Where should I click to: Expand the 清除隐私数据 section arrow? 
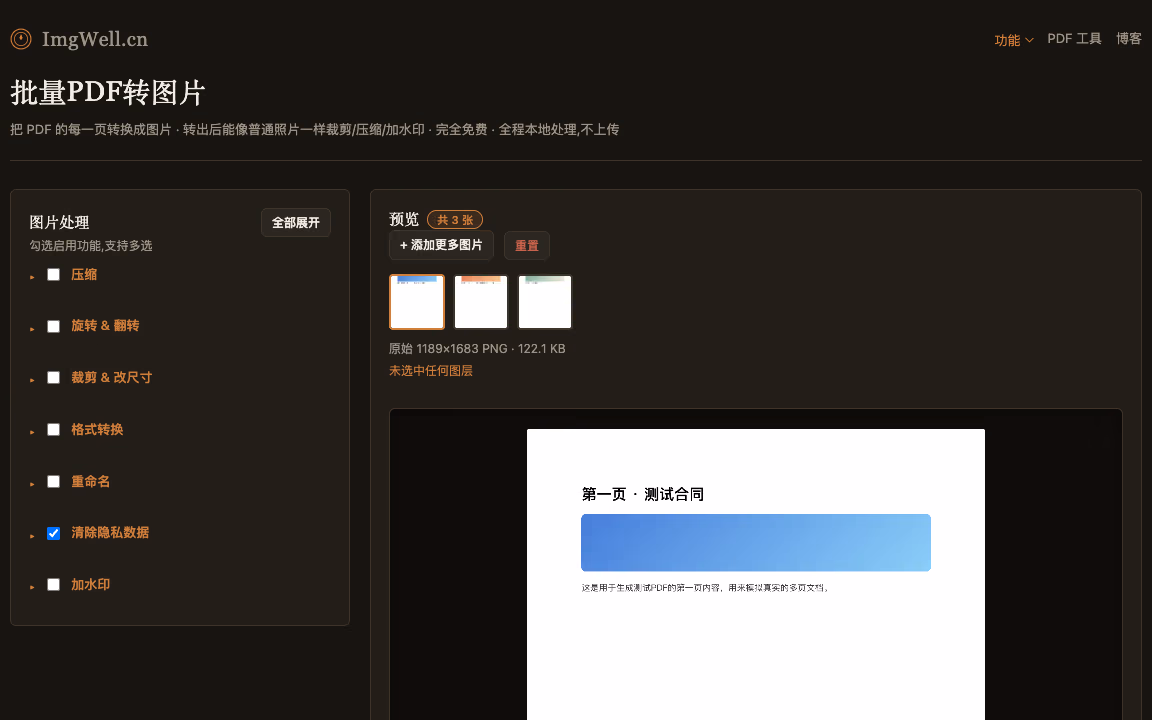click(32, 536)
